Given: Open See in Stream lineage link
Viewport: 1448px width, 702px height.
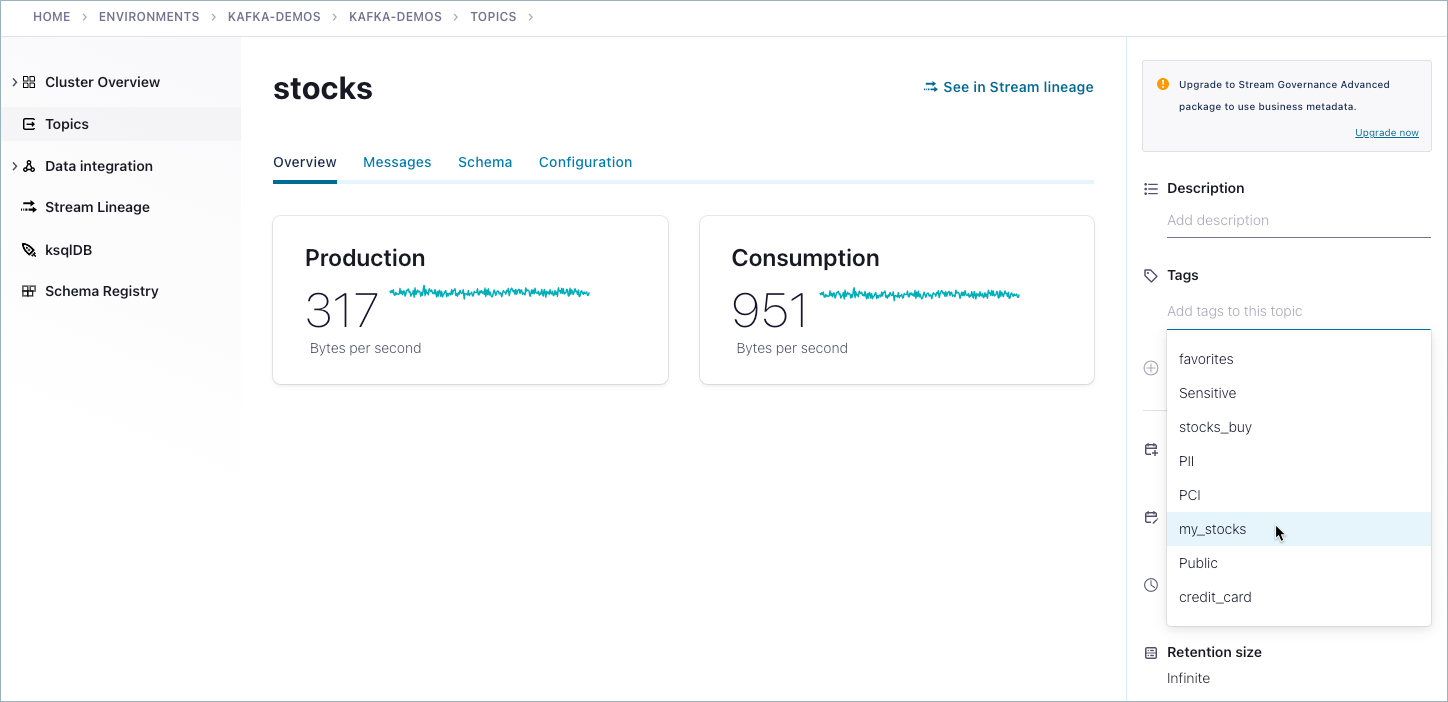Looking at the screenshot, I should coord(1008,87).
